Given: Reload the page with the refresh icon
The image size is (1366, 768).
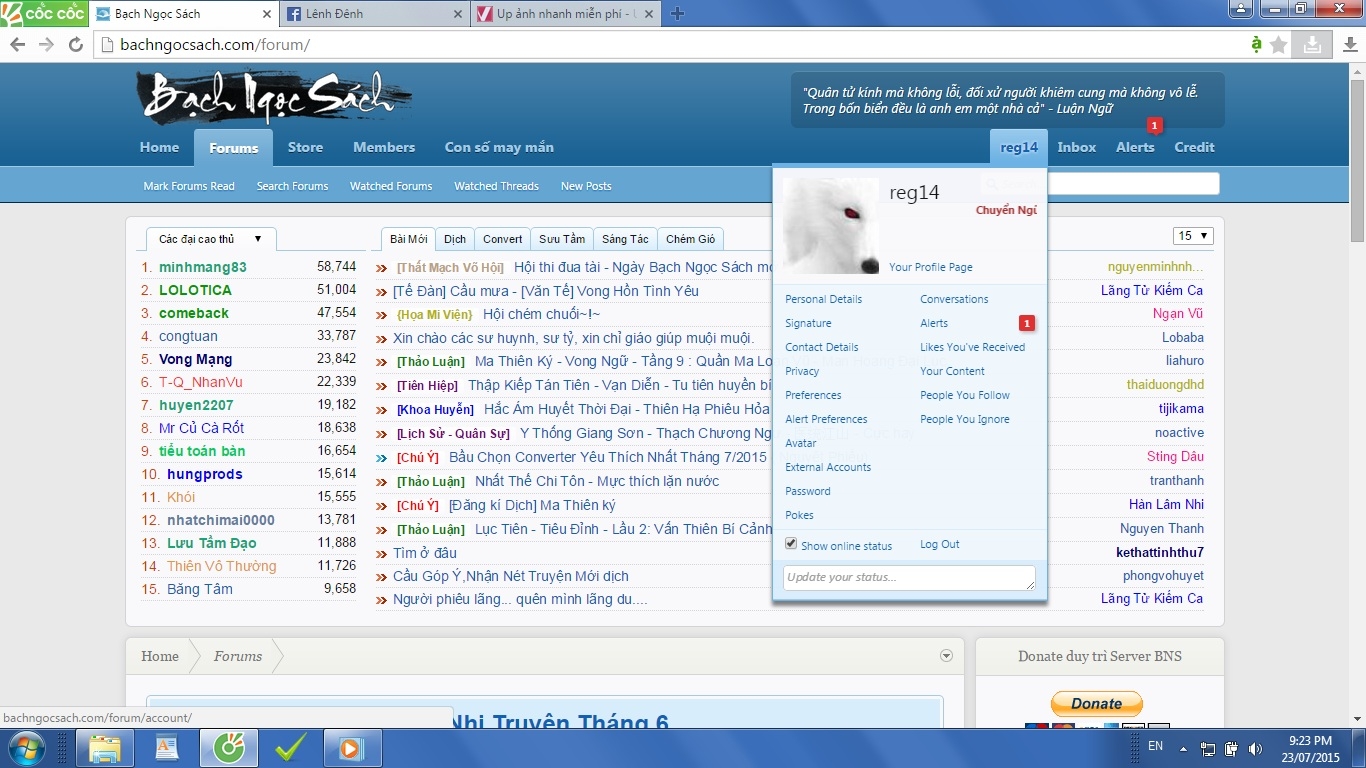Looking at the screenshot, I should coord(75,45).
